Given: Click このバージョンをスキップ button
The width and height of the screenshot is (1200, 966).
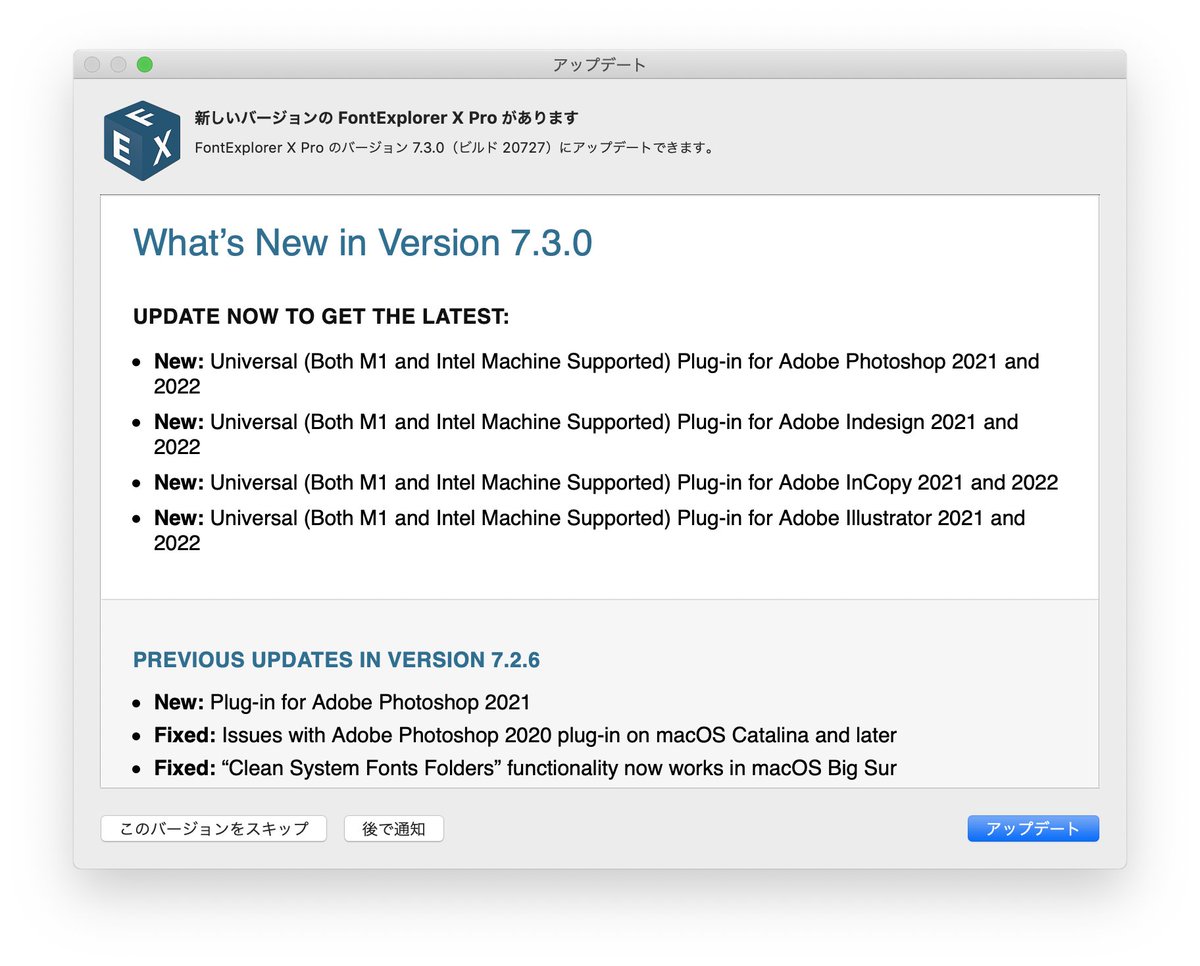Looking at the screenshot, I should click(214, 829).
